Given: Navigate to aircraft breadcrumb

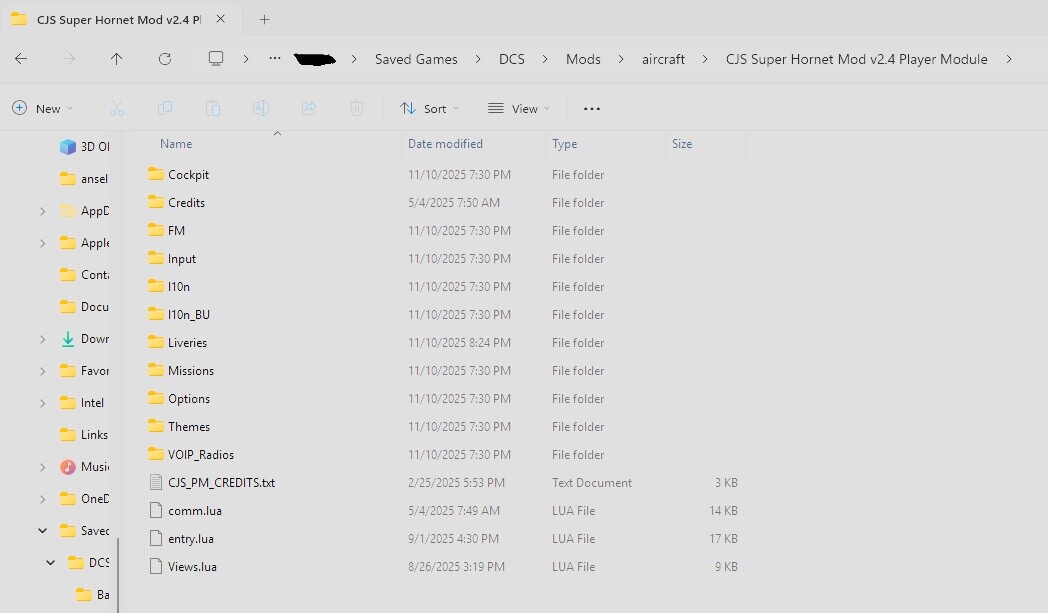Looking at the screenshot, I should point(663,59).
